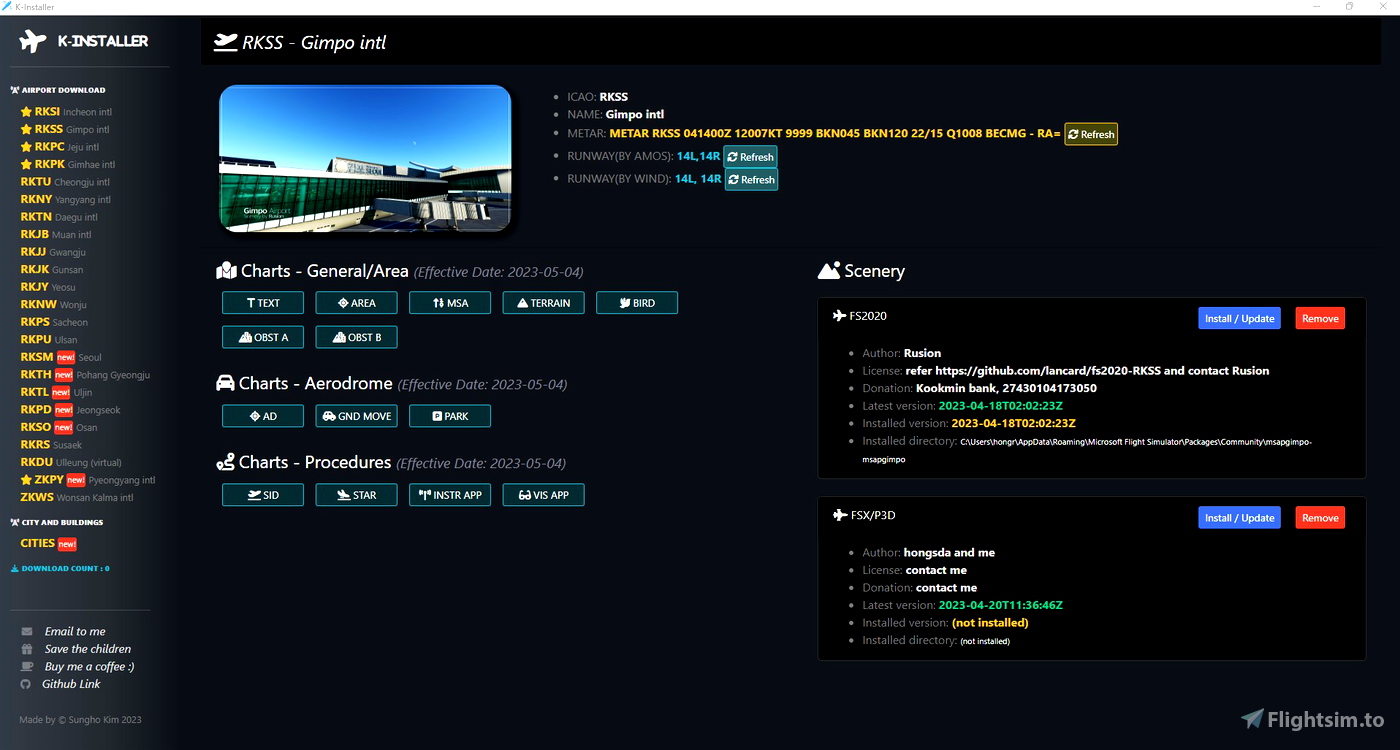Open the GND MOVE chart
1400x750 pixels.
tap(356, 416)
